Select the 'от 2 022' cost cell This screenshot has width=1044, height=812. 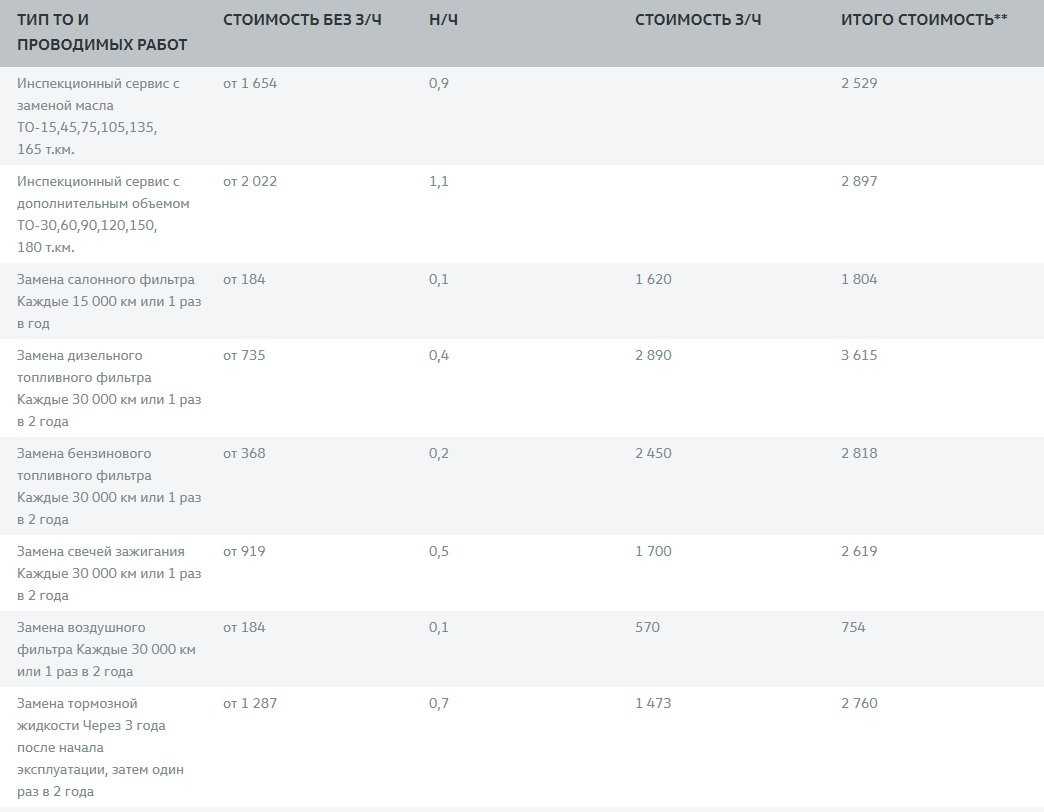tap(250, 182)
